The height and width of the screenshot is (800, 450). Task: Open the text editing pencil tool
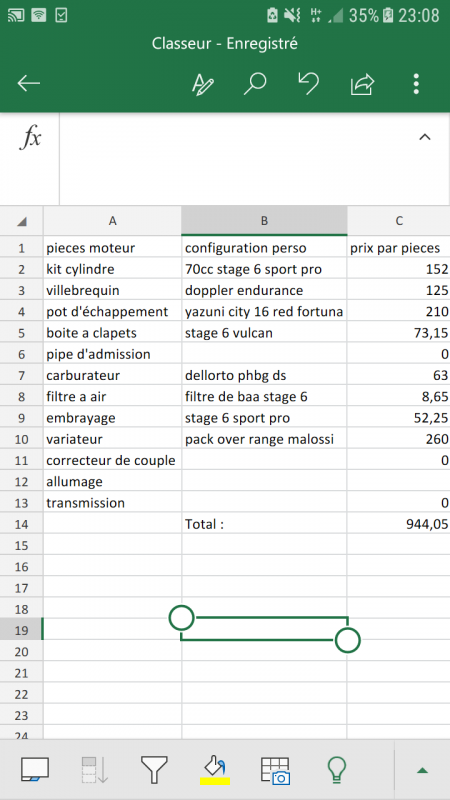tap(202, 84)
